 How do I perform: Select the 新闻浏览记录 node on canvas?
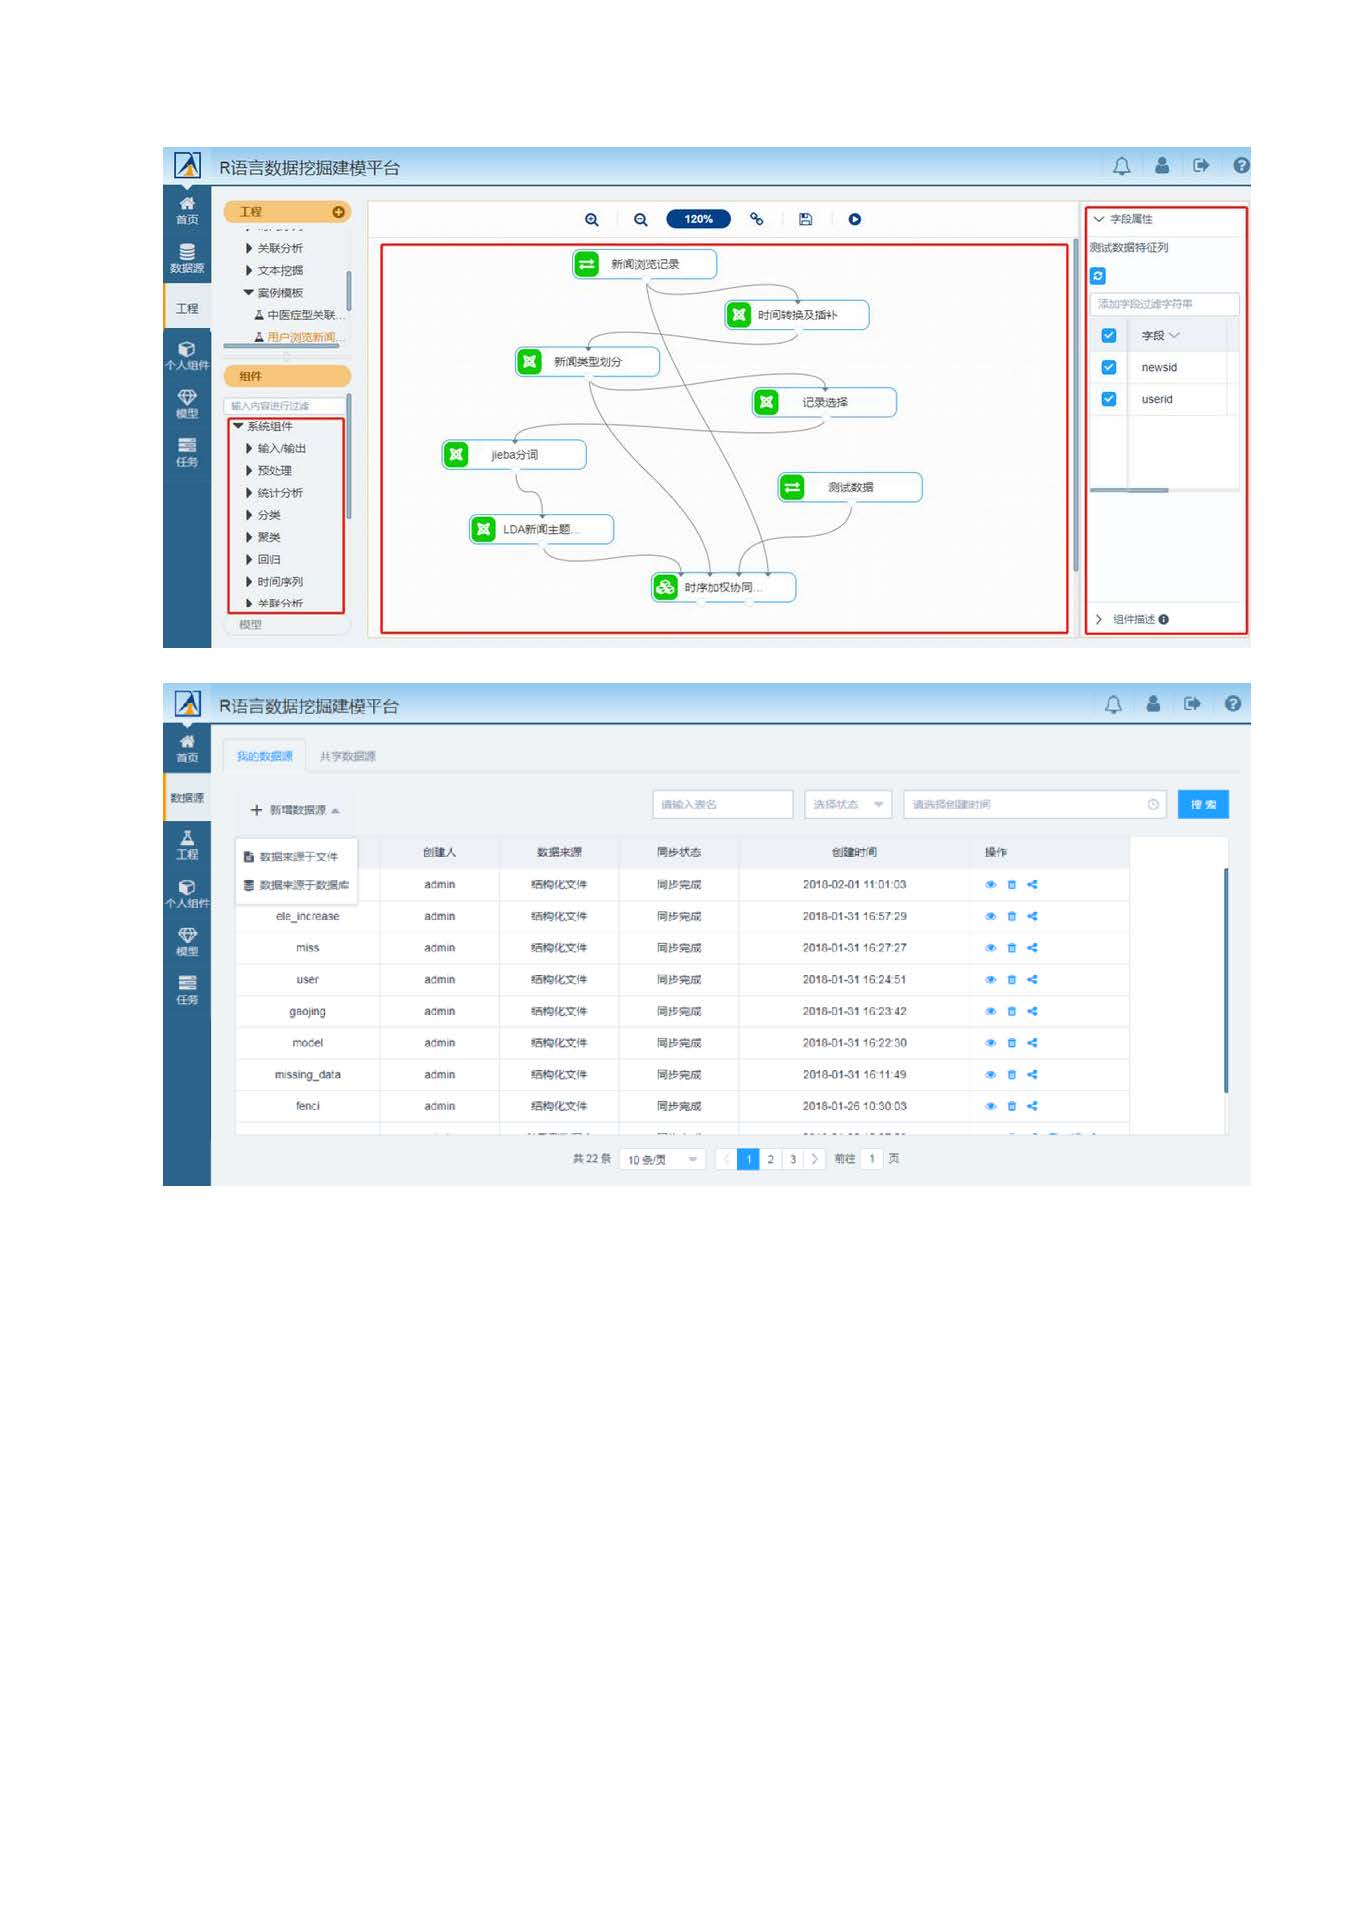tap(644, 264)
